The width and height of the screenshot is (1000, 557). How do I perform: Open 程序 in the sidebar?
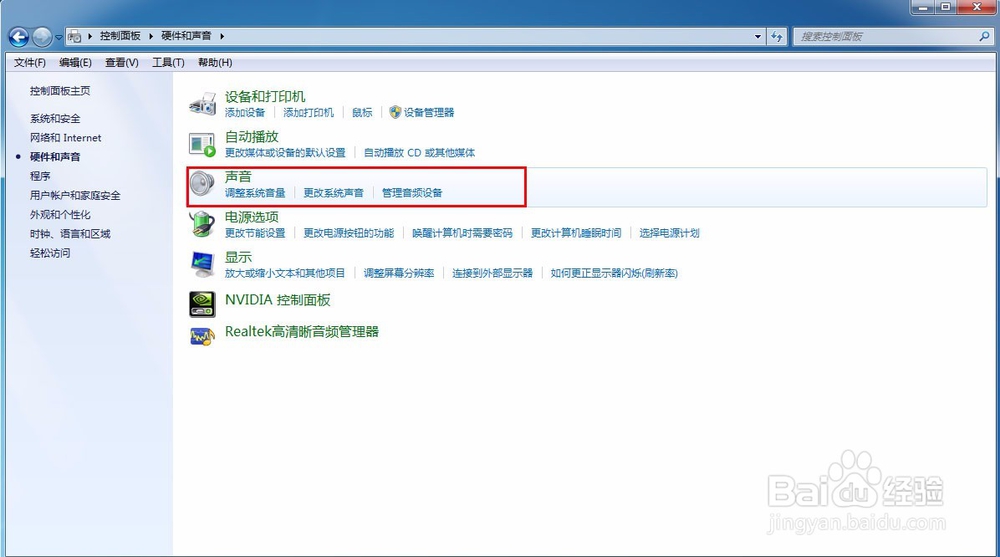(x=40, y=176)
